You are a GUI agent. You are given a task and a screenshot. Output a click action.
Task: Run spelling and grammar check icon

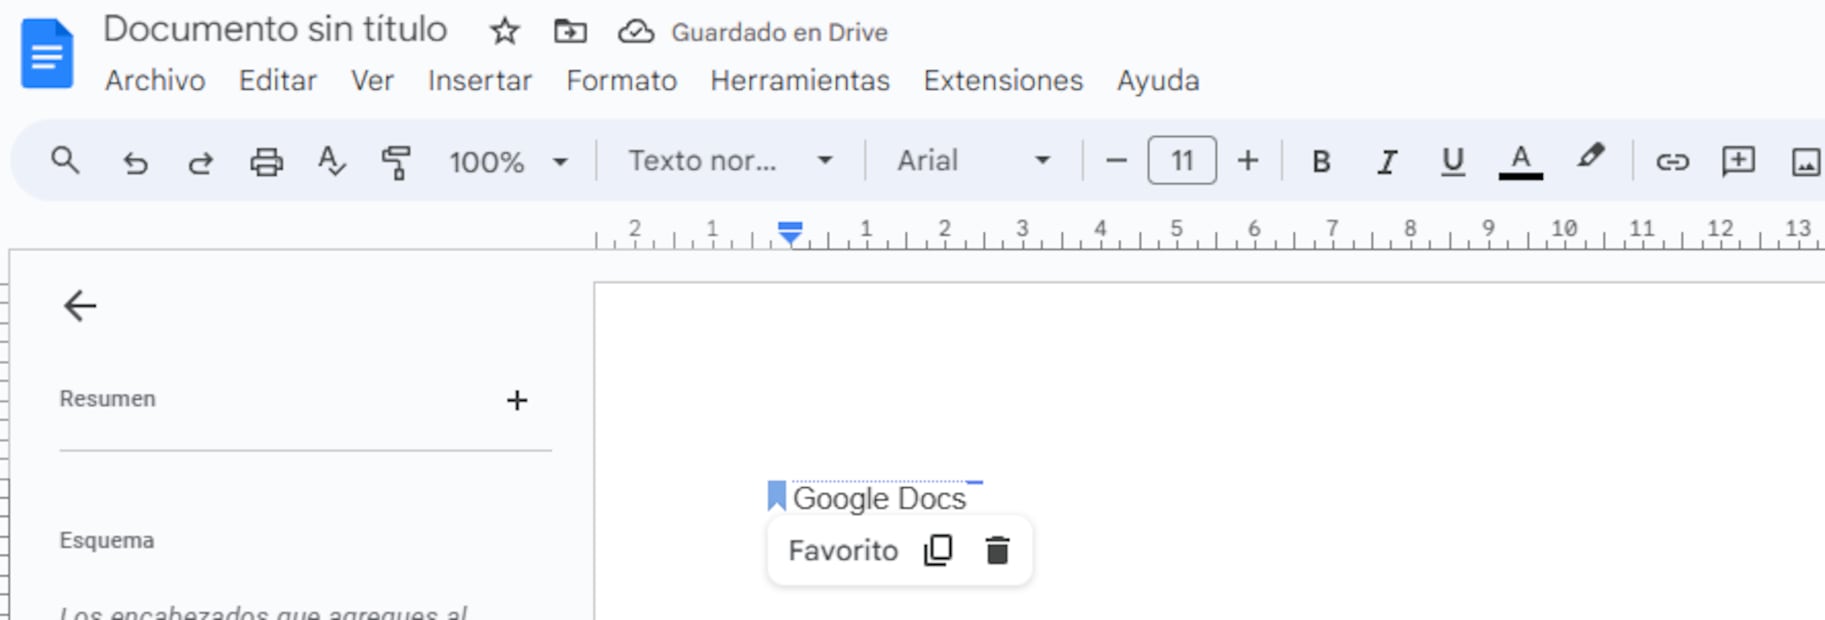[x=331, y=162]
